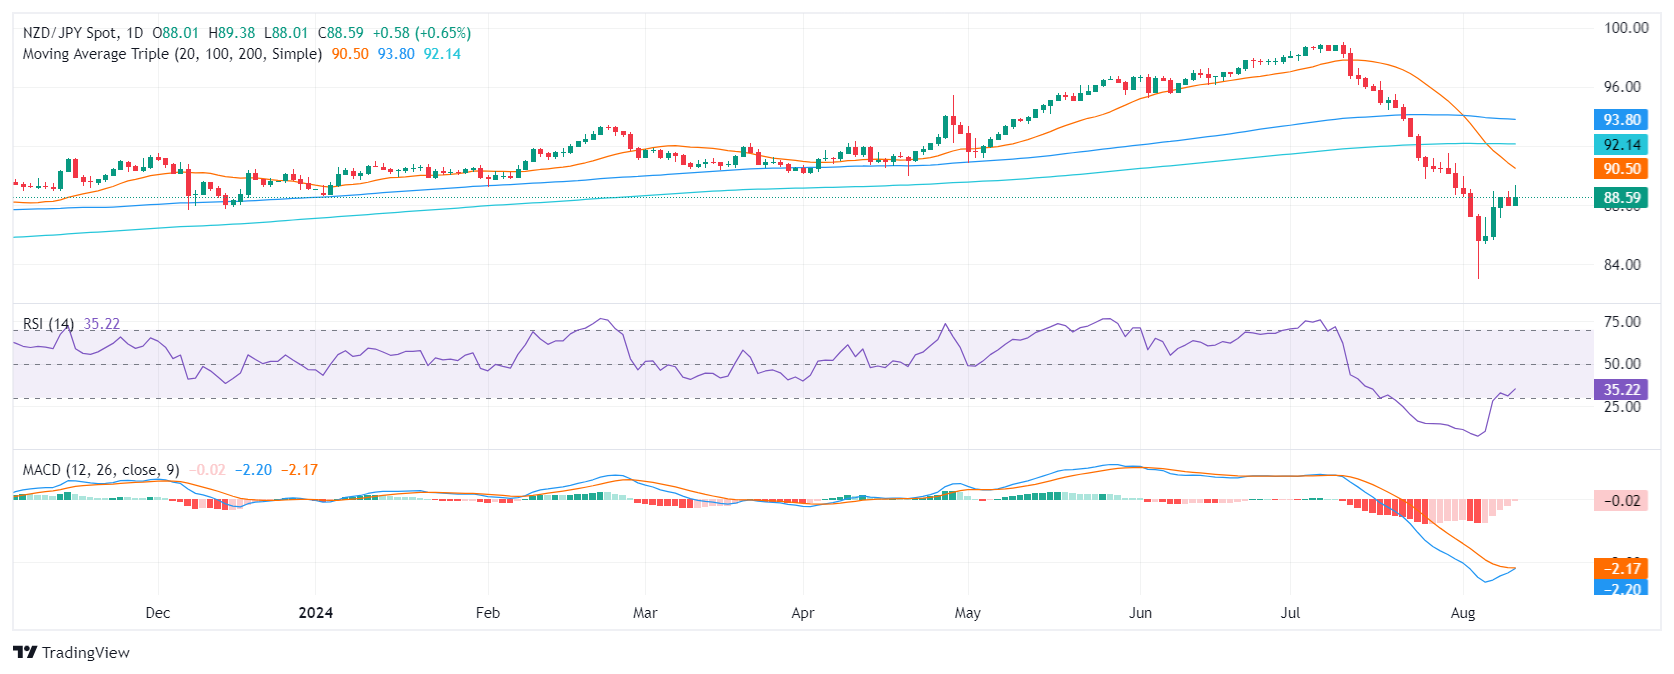Click the Aug label on time axis
The image size is (1674, 674).
tap(1462, 613)
